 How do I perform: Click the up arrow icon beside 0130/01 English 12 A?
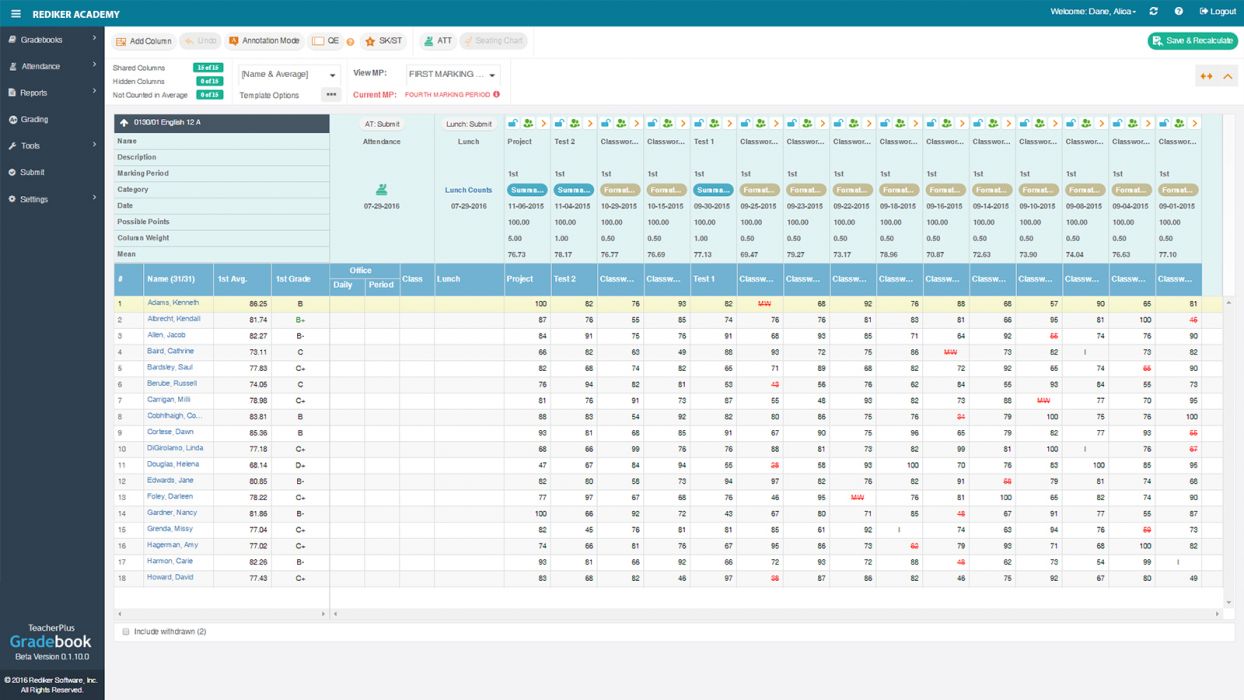pos(124,122)
